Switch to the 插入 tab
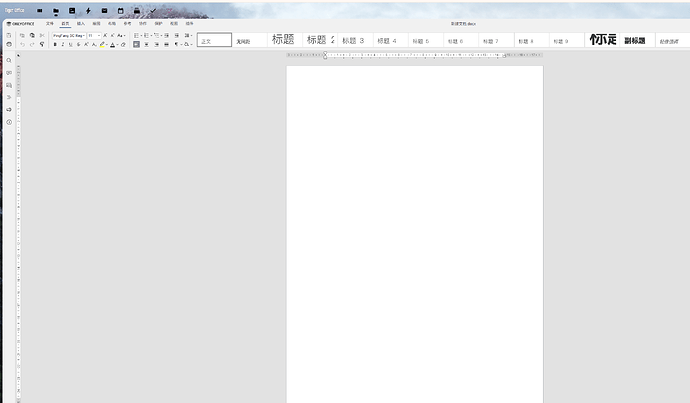The width and height of the screenshot is (690, 403). [80, 22]
